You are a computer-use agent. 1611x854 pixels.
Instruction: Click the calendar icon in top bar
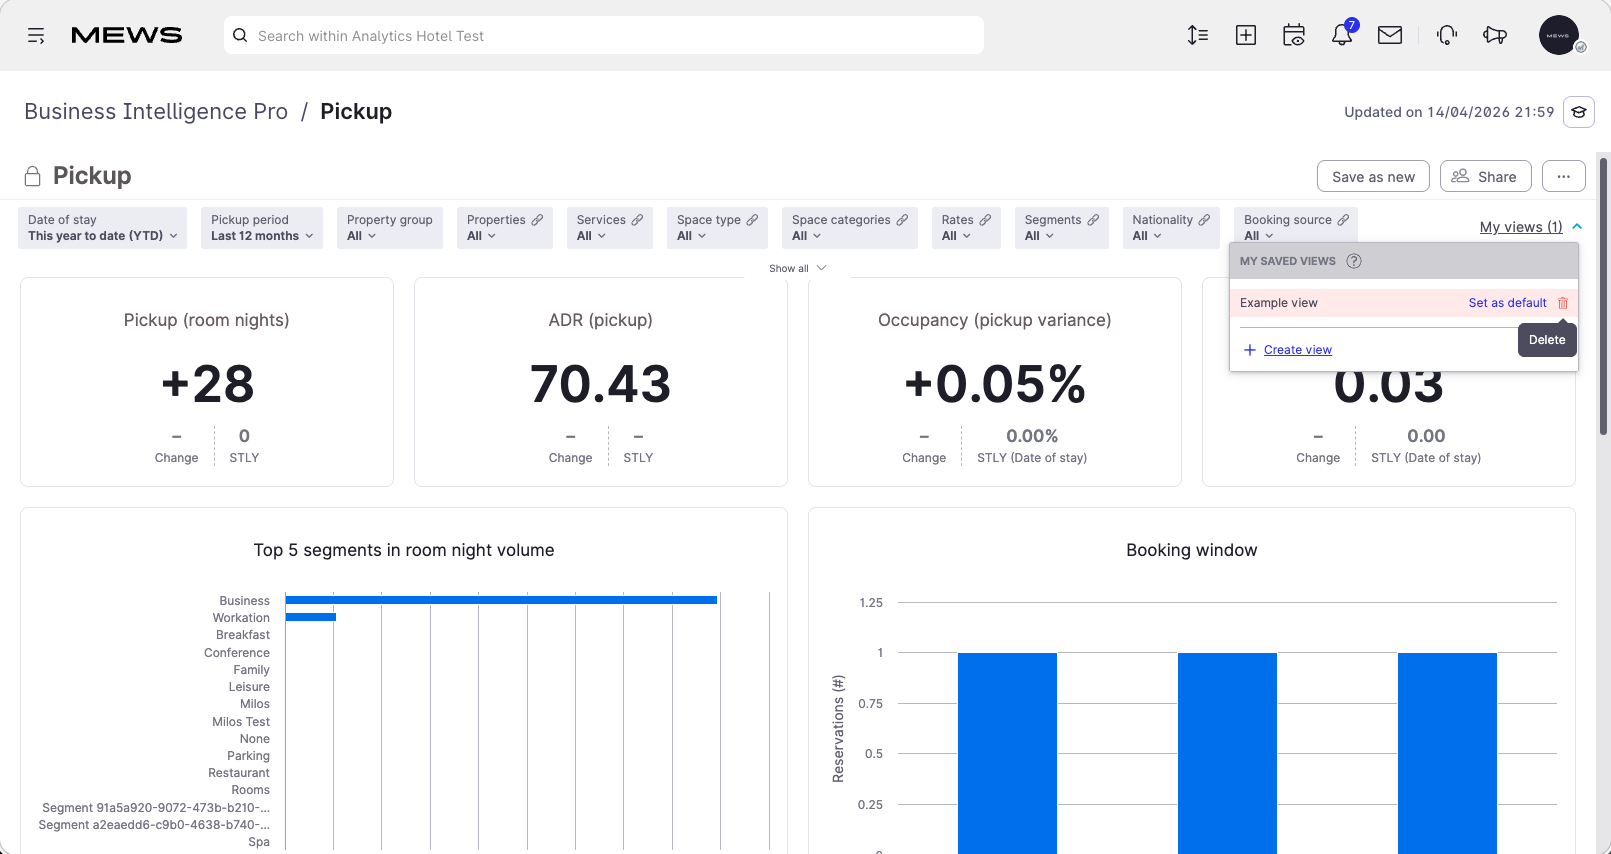(x=1294, y=35)
